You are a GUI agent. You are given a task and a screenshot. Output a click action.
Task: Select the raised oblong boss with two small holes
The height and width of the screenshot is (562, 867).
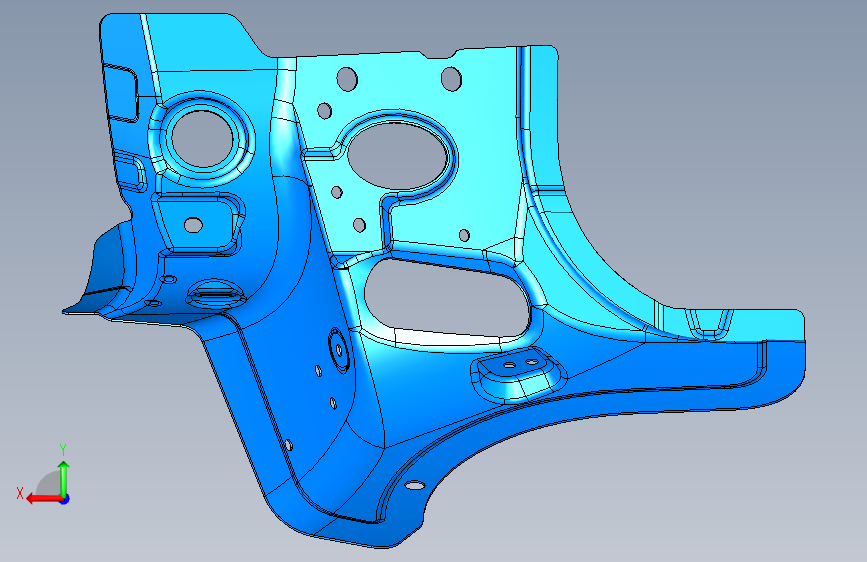(x=519, y=373)
